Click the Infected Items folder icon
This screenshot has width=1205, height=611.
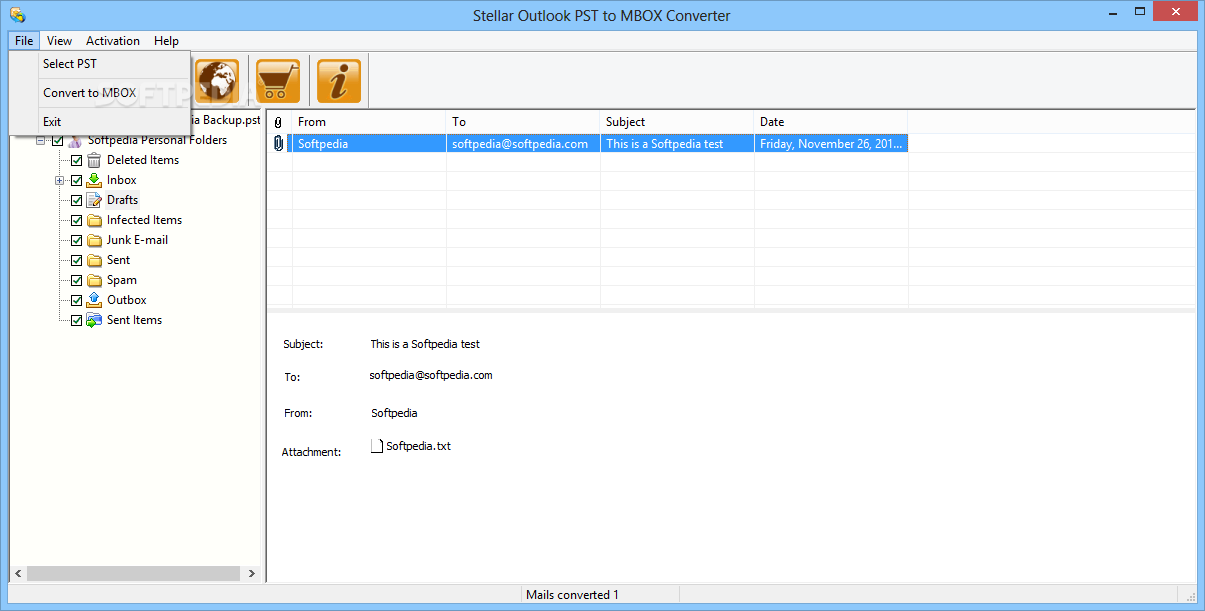click(x=94, y=220)
